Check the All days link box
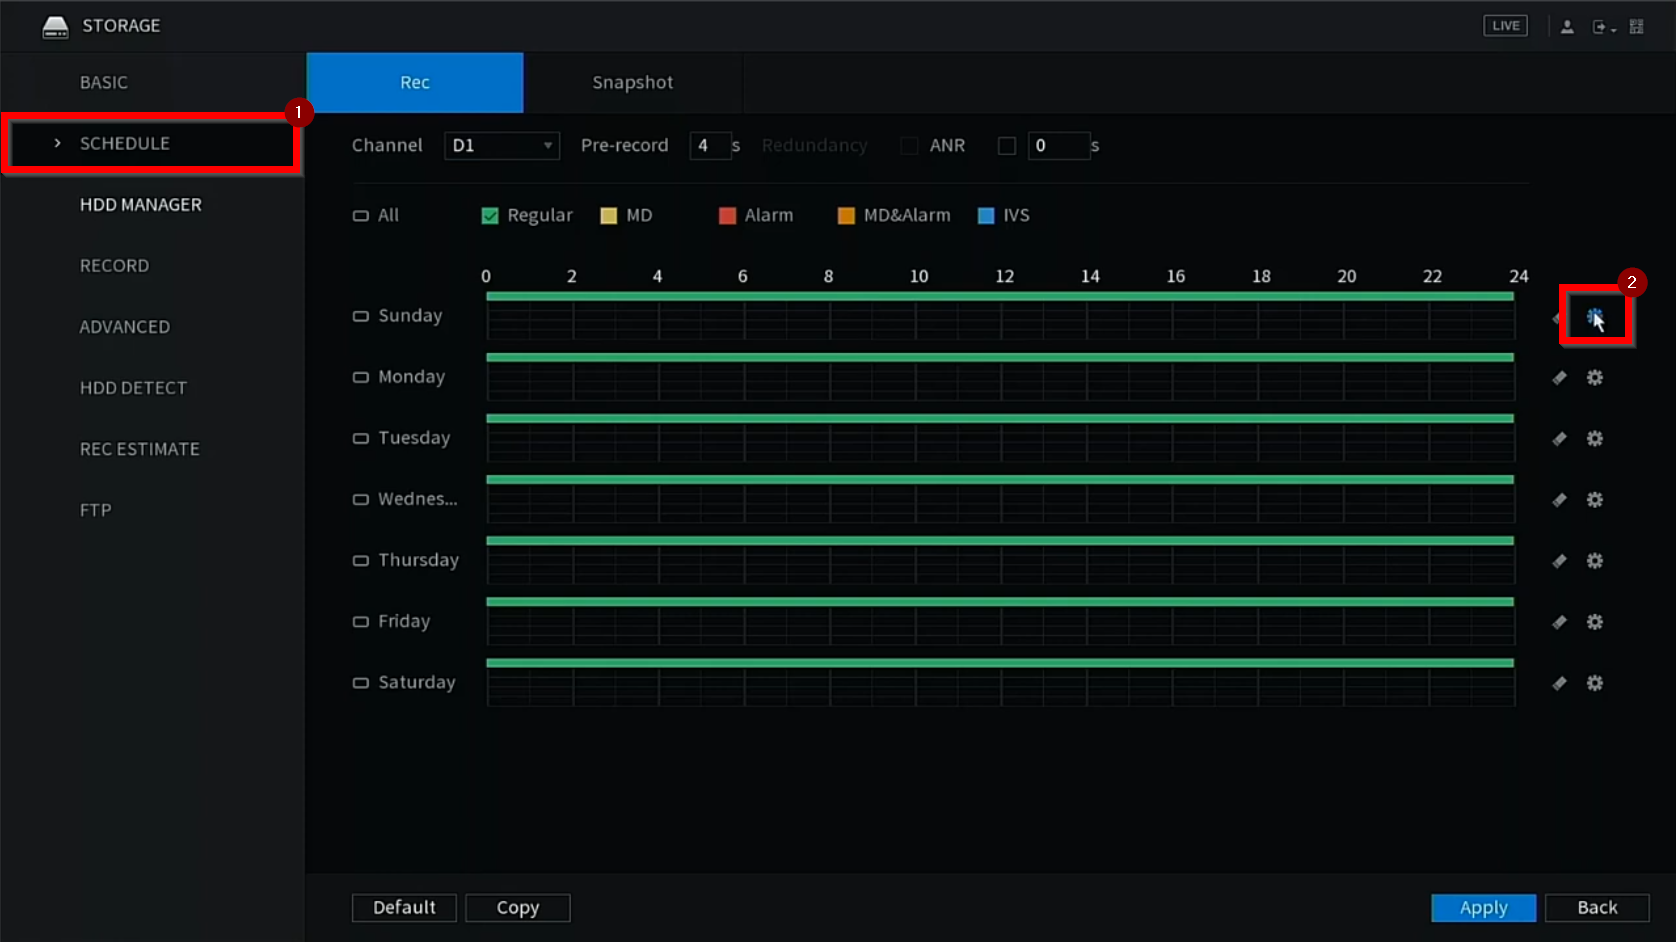Viewport: 1676px width, 942px height. (x=361, y=216)
